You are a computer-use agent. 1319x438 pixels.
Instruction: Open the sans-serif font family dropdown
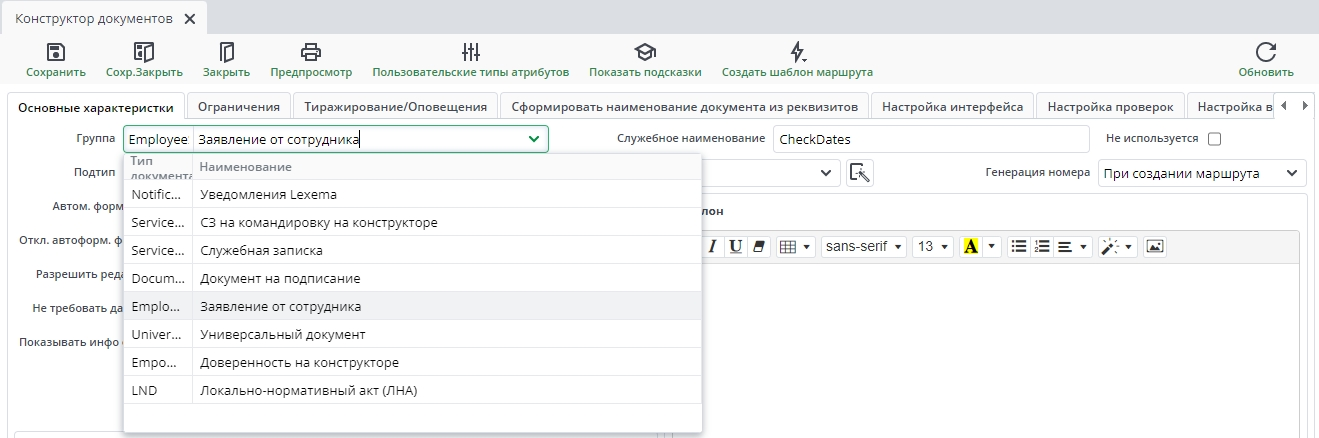[x=864, y=246]
